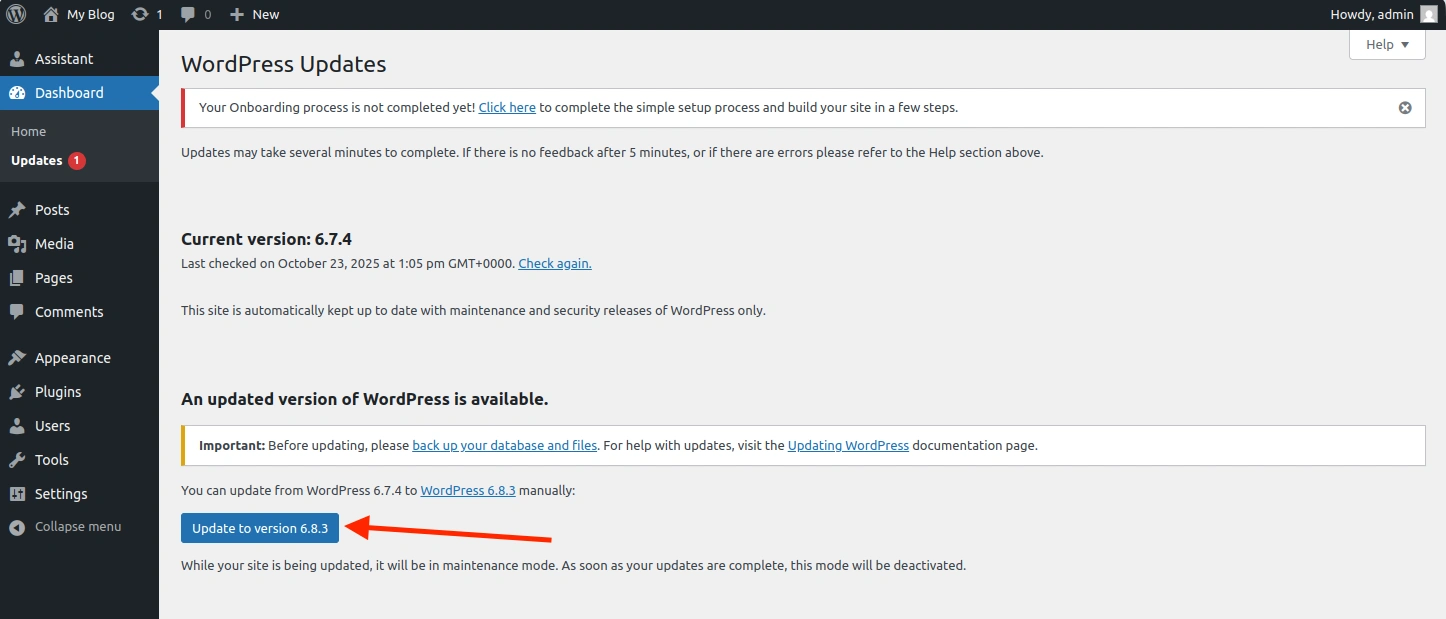
Task: Open the Help dropdown panel
Action: tap(1387, 44)
